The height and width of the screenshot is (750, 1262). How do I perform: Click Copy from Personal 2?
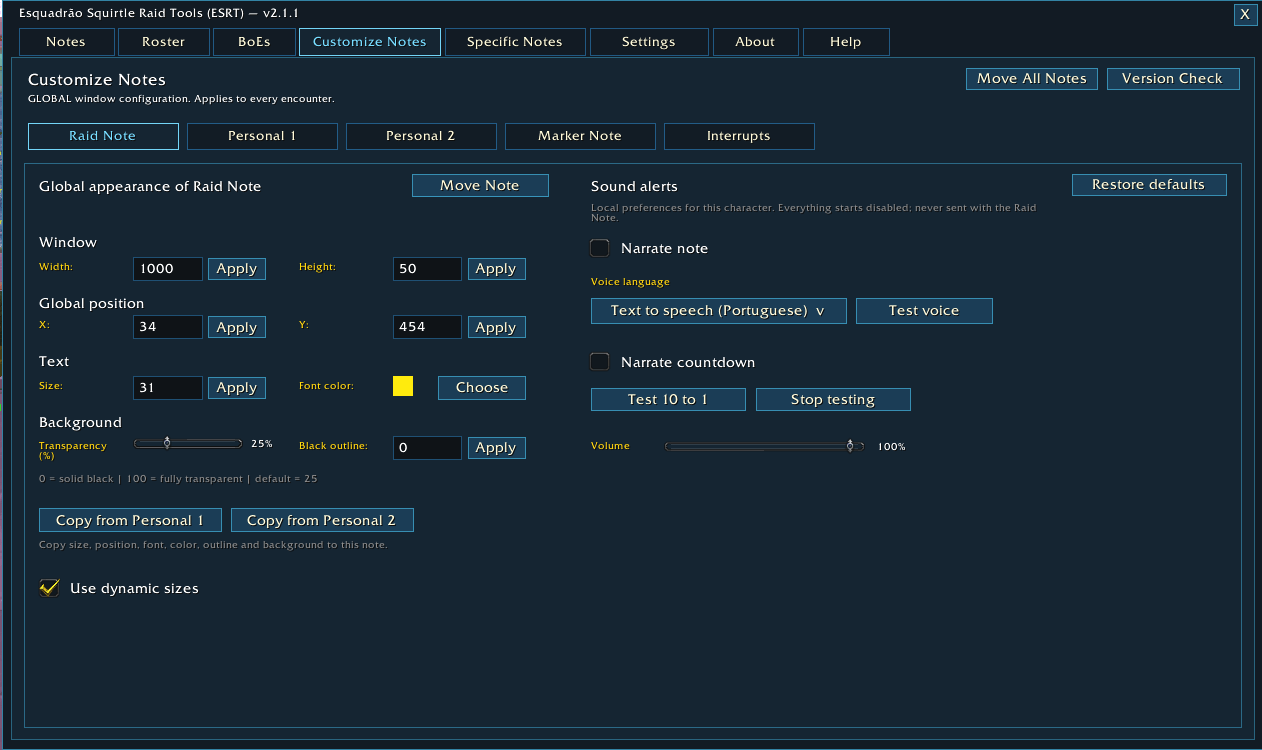322,520
